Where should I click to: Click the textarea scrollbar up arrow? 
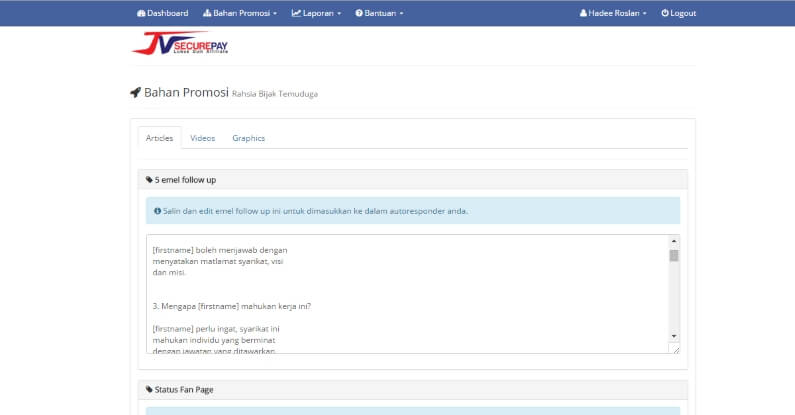pos(674,241)
